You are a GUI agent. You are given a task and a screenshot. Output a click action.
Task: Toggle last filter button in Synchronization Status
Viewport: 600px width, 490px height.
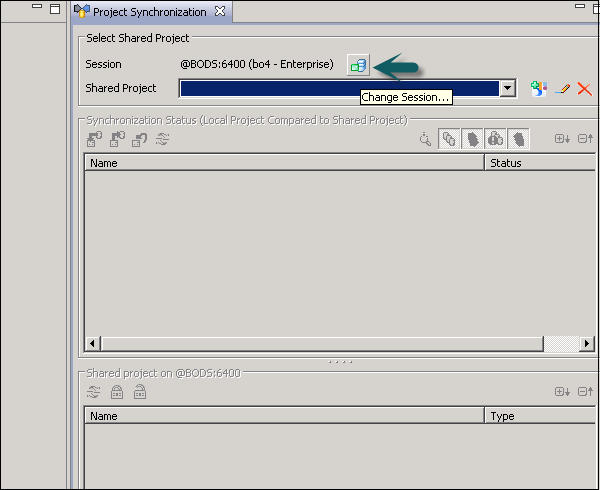click(519, 140)
